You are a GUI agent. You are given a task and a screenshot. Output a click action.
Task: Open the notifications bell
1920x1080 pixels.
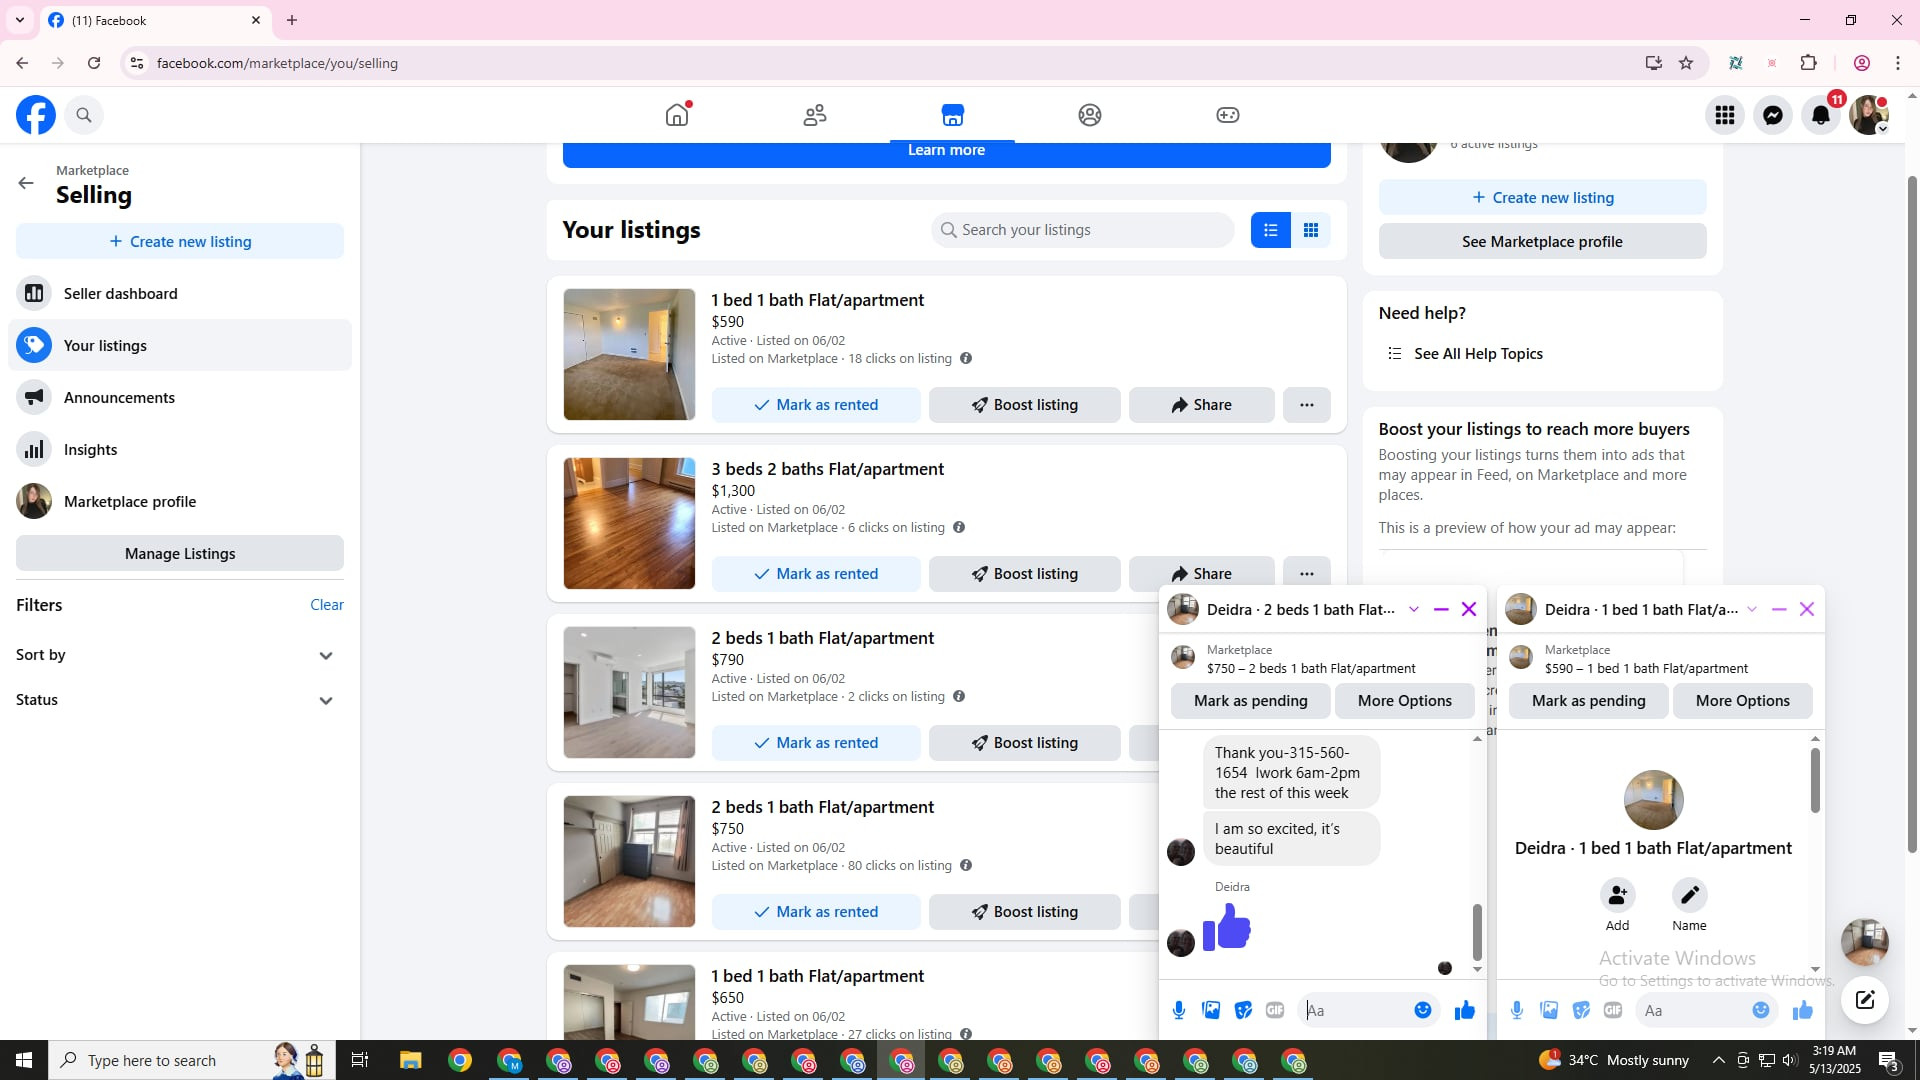1821,115
